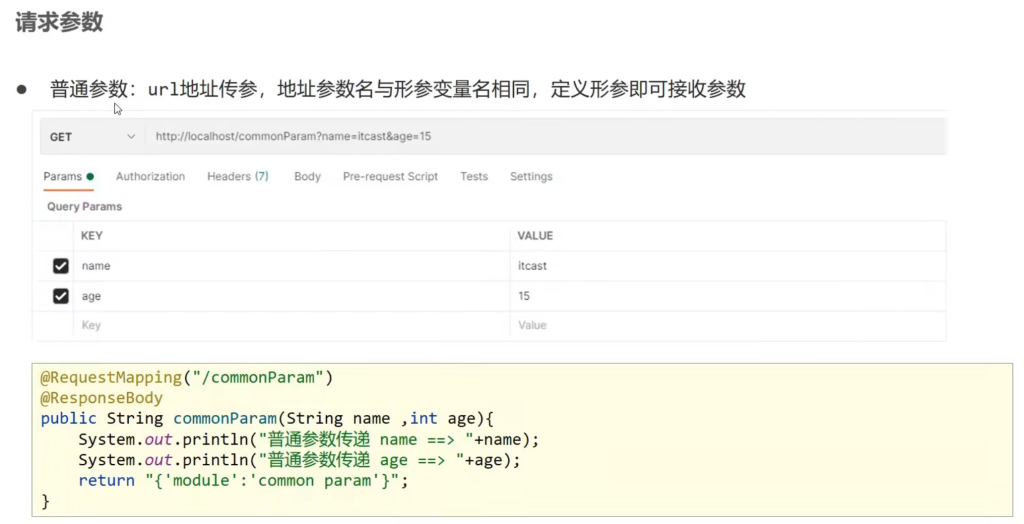Open the Pre-request Script tab
The image size is (1024, 524).
click(x=390, y=176)
